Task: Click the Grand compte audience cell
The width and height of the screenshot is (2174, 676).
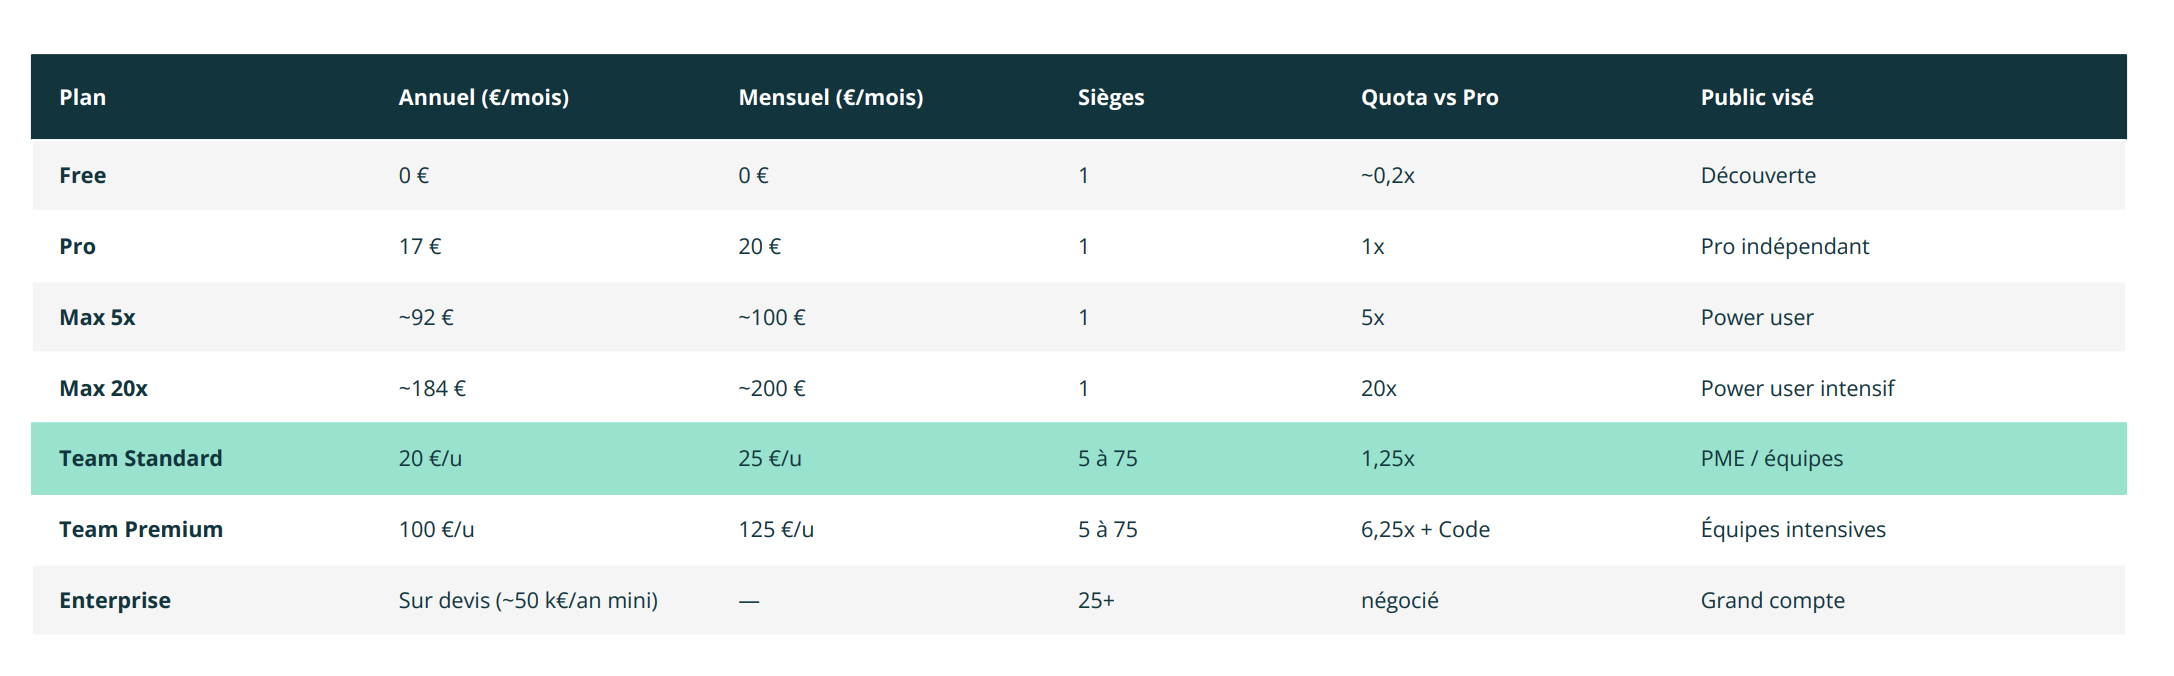Action: [1772, 601]
